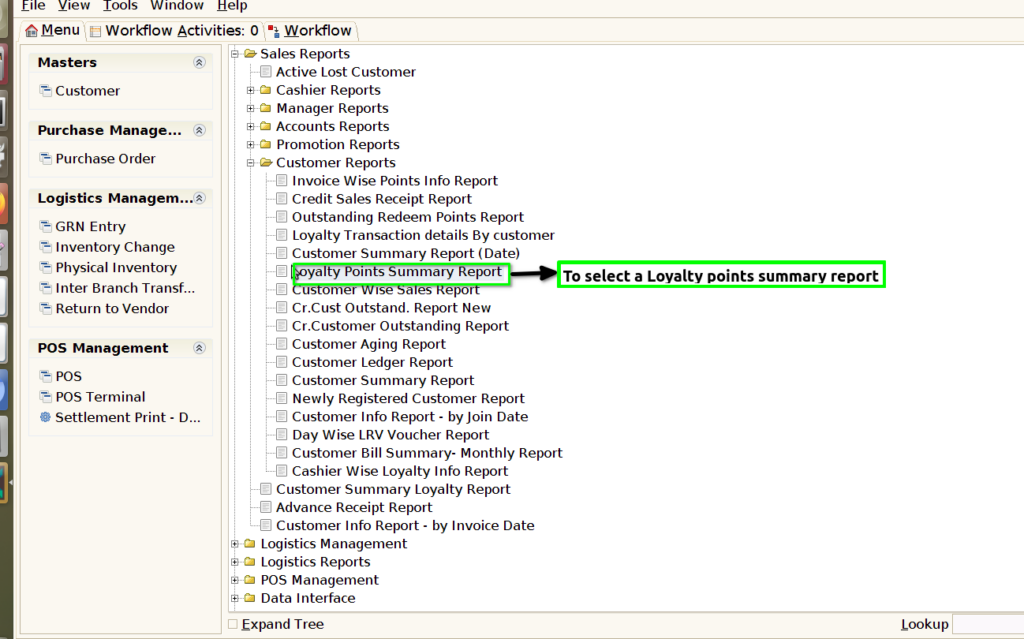Open Customer Summary Report (Date)
This screenshot has height=639, width=1024.
406,253
